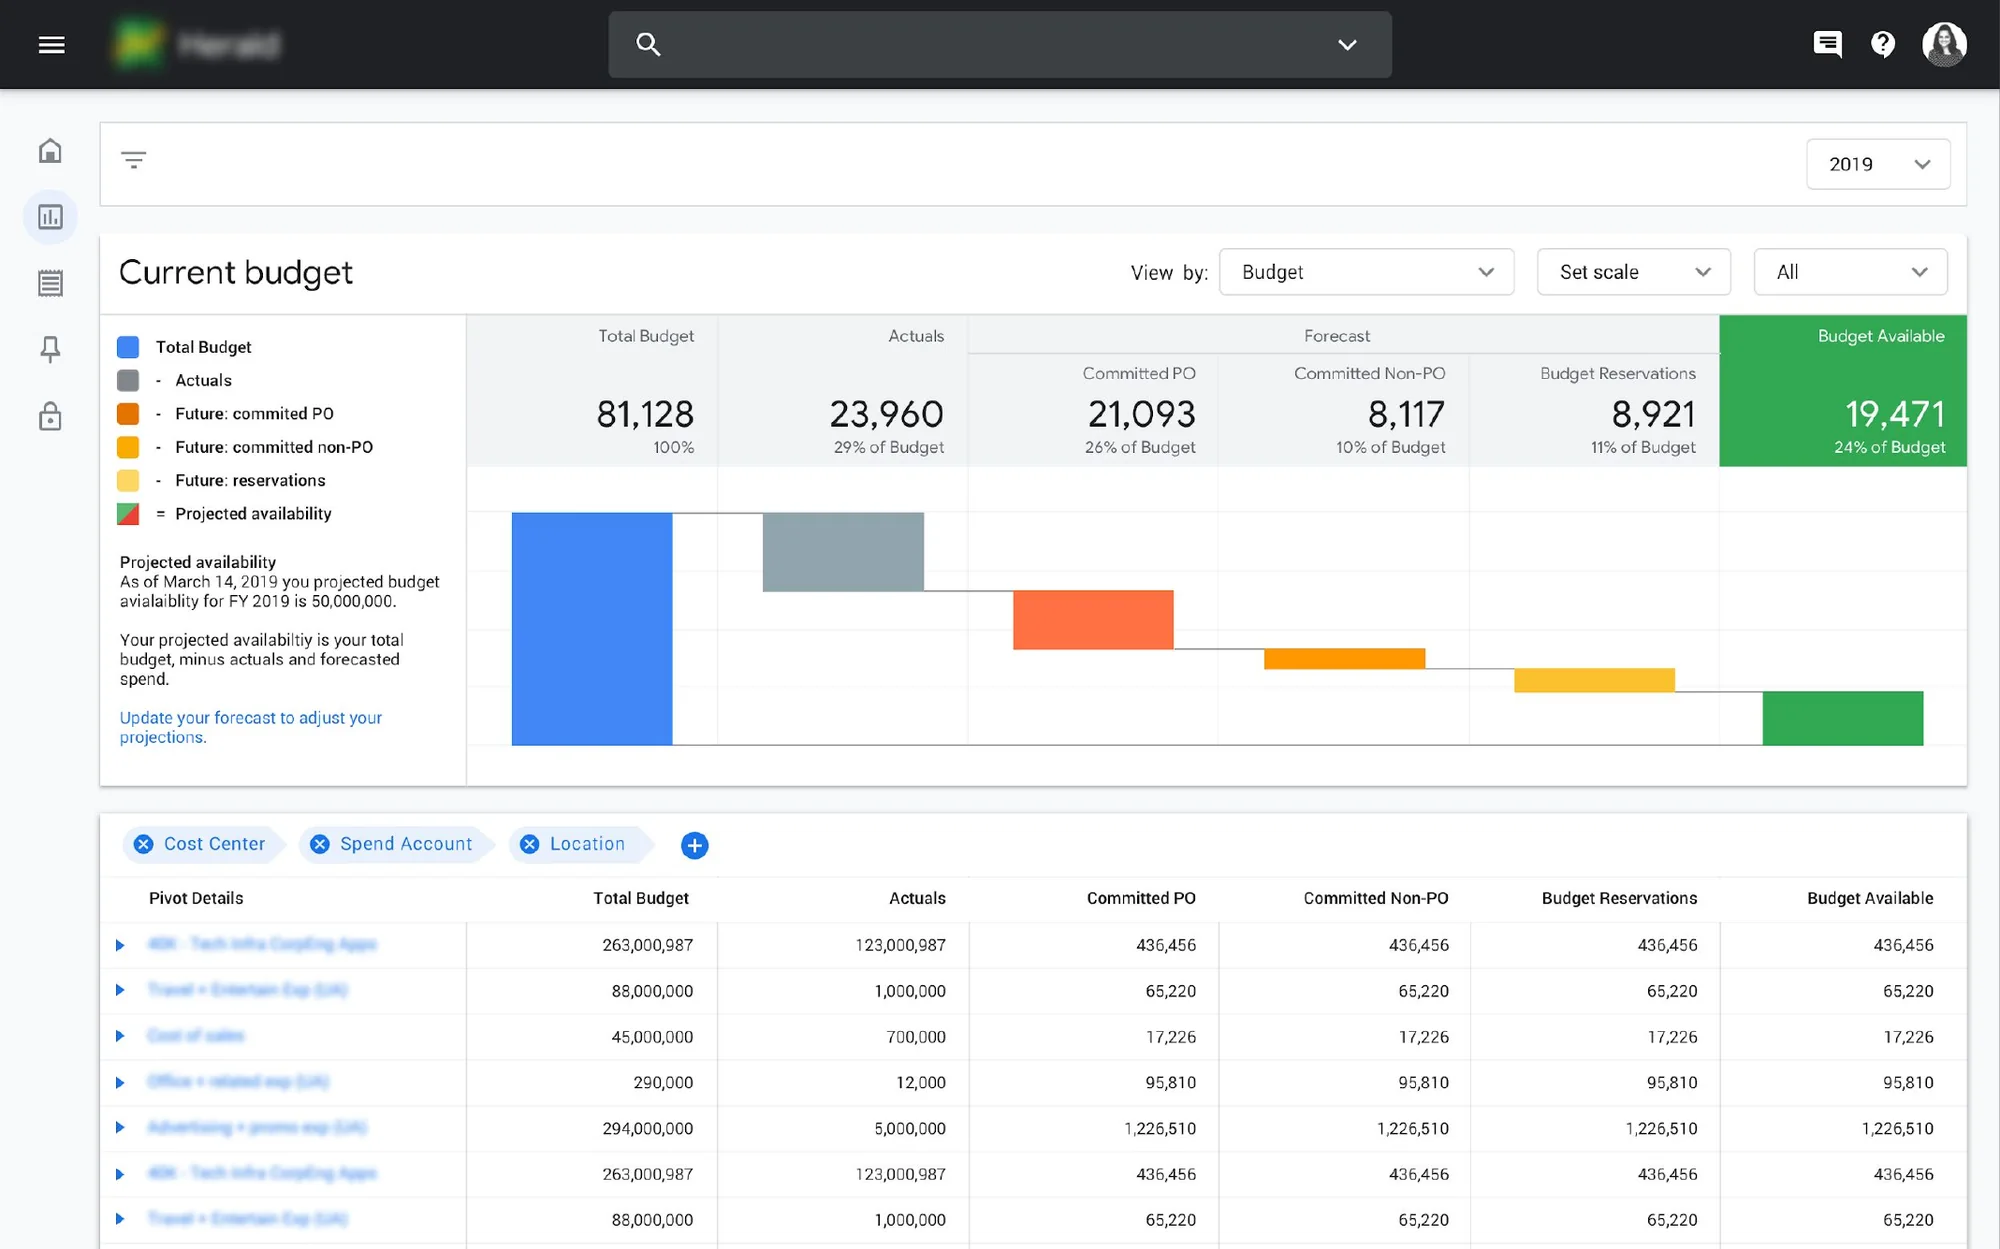Remove the Location pivot chip
This screenshot has height=1249, width=2000.
pyautogui.click(x=530, y=844)
